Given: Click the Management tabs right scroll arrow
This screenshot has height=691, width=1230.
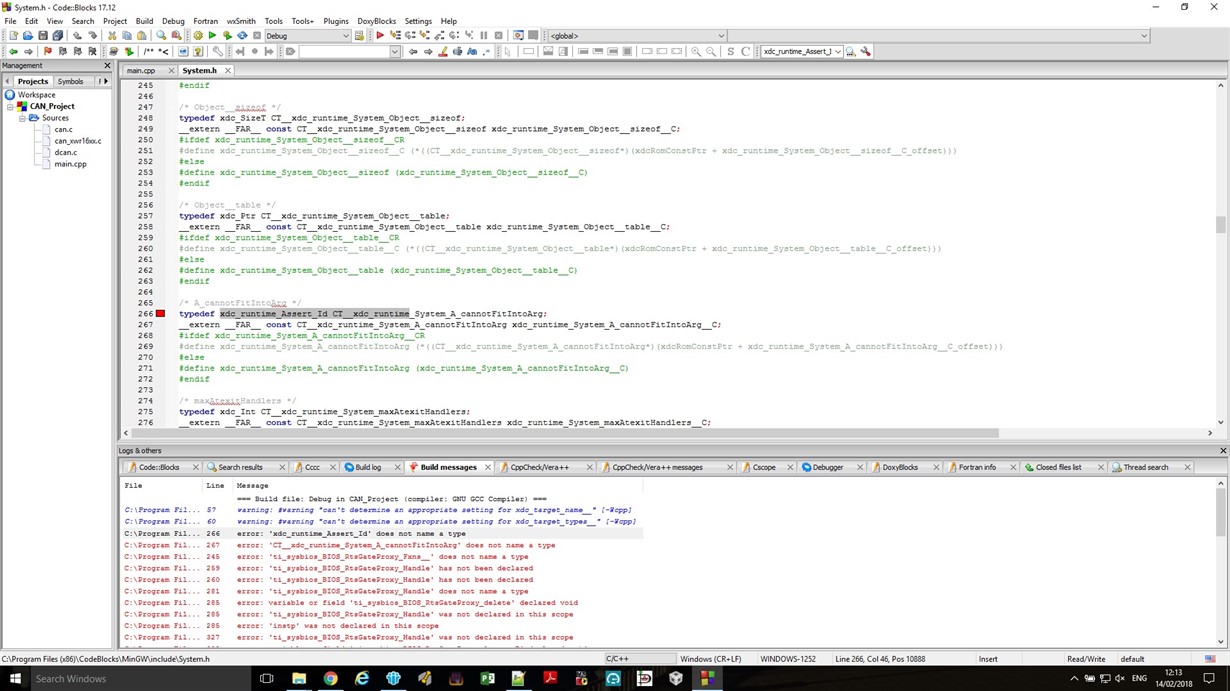Looking at the screenshot, I should pos(105,81).
